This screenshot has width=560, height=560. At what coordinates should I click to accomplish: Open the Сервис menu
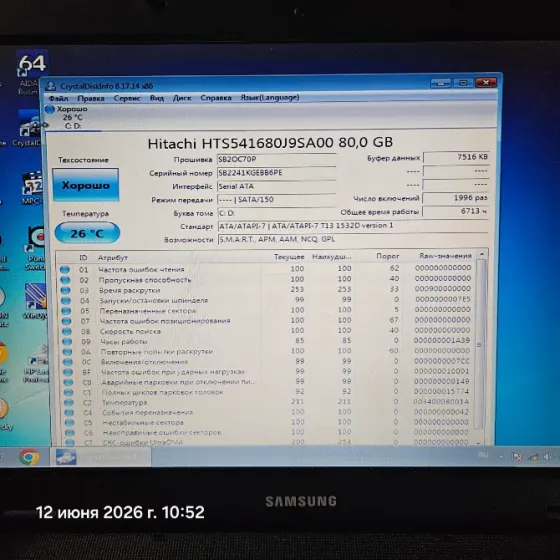coord(127,98)
